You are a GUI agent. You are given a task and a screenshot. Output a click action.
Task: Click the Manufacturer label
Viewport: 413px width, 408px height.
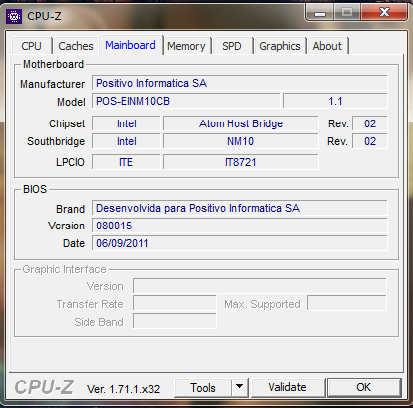point(52,84)
